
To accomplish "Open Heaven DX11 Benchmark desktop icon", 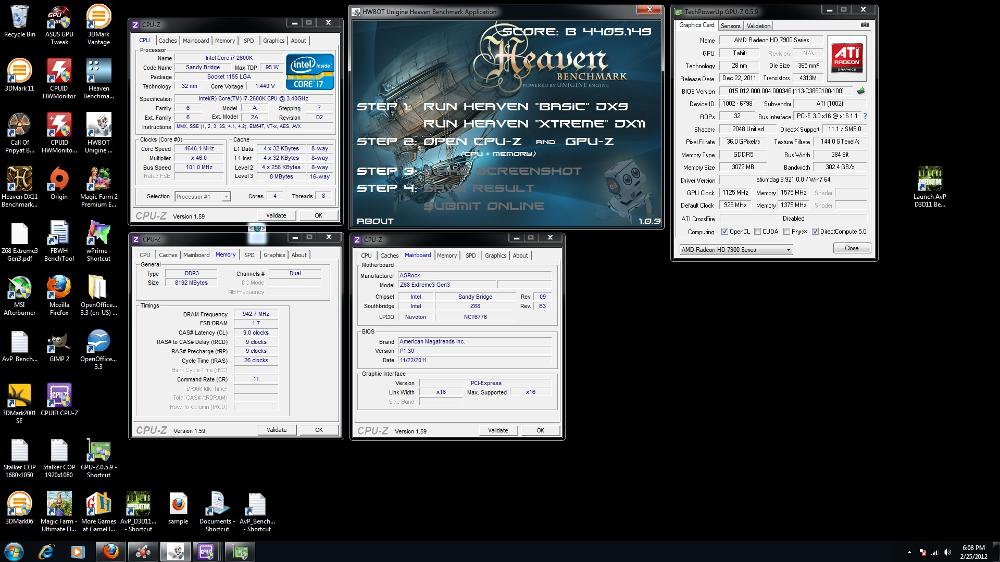I will pyautogui.click(x=19, y=187).
